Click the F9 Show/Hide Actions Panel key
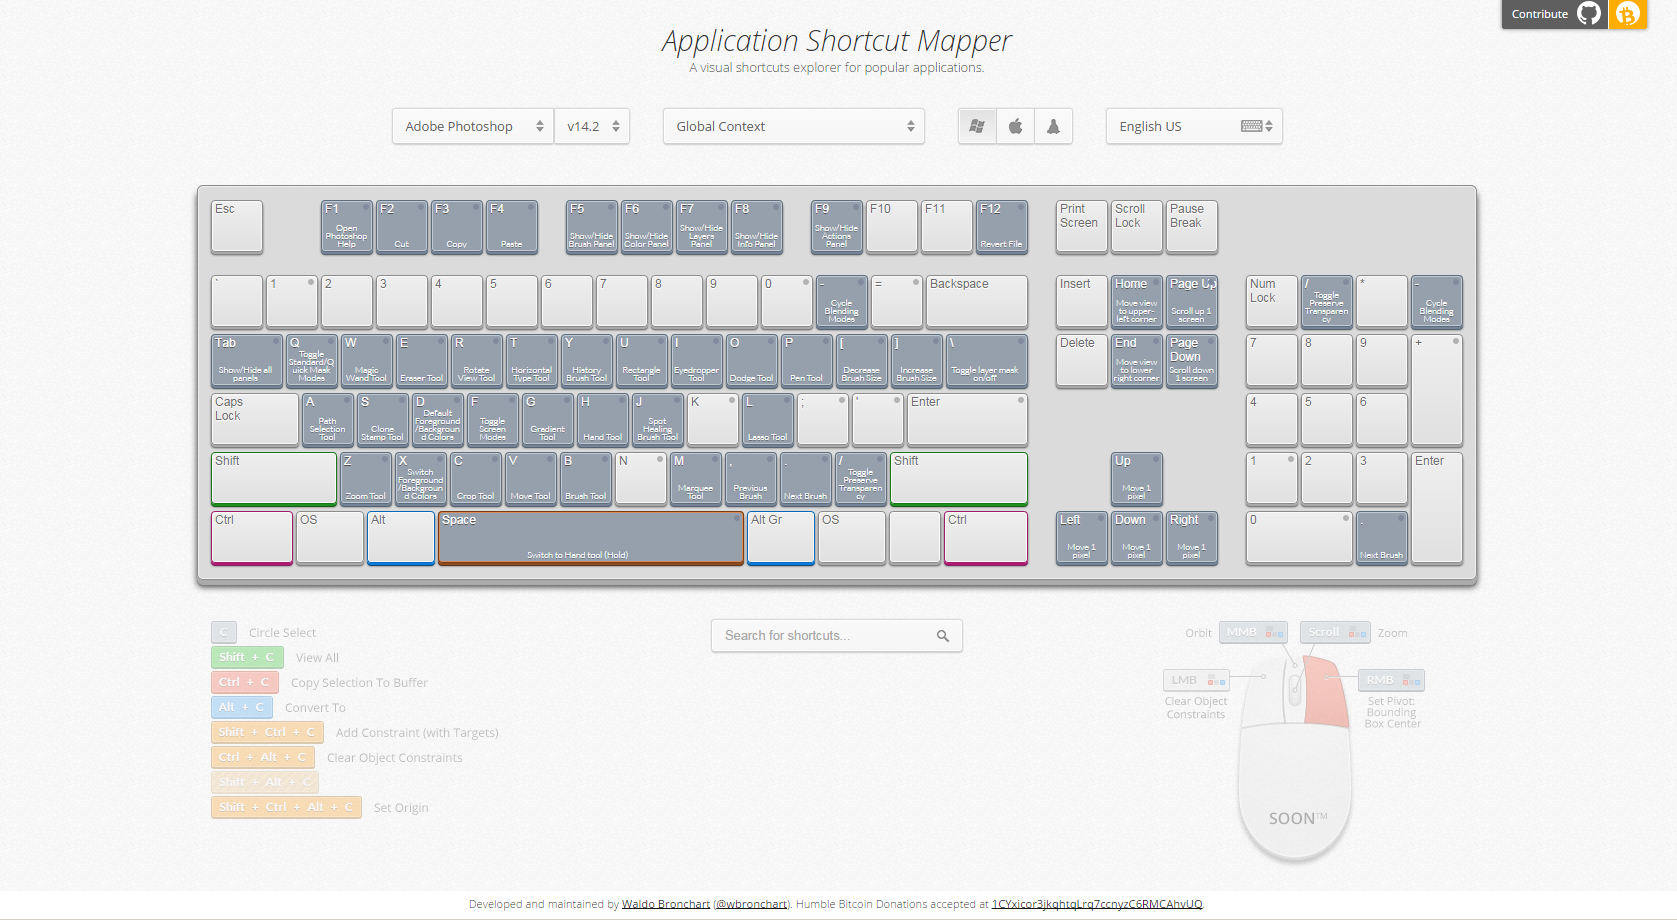Viewport: 1677px width, 921px height. [837, 227]
